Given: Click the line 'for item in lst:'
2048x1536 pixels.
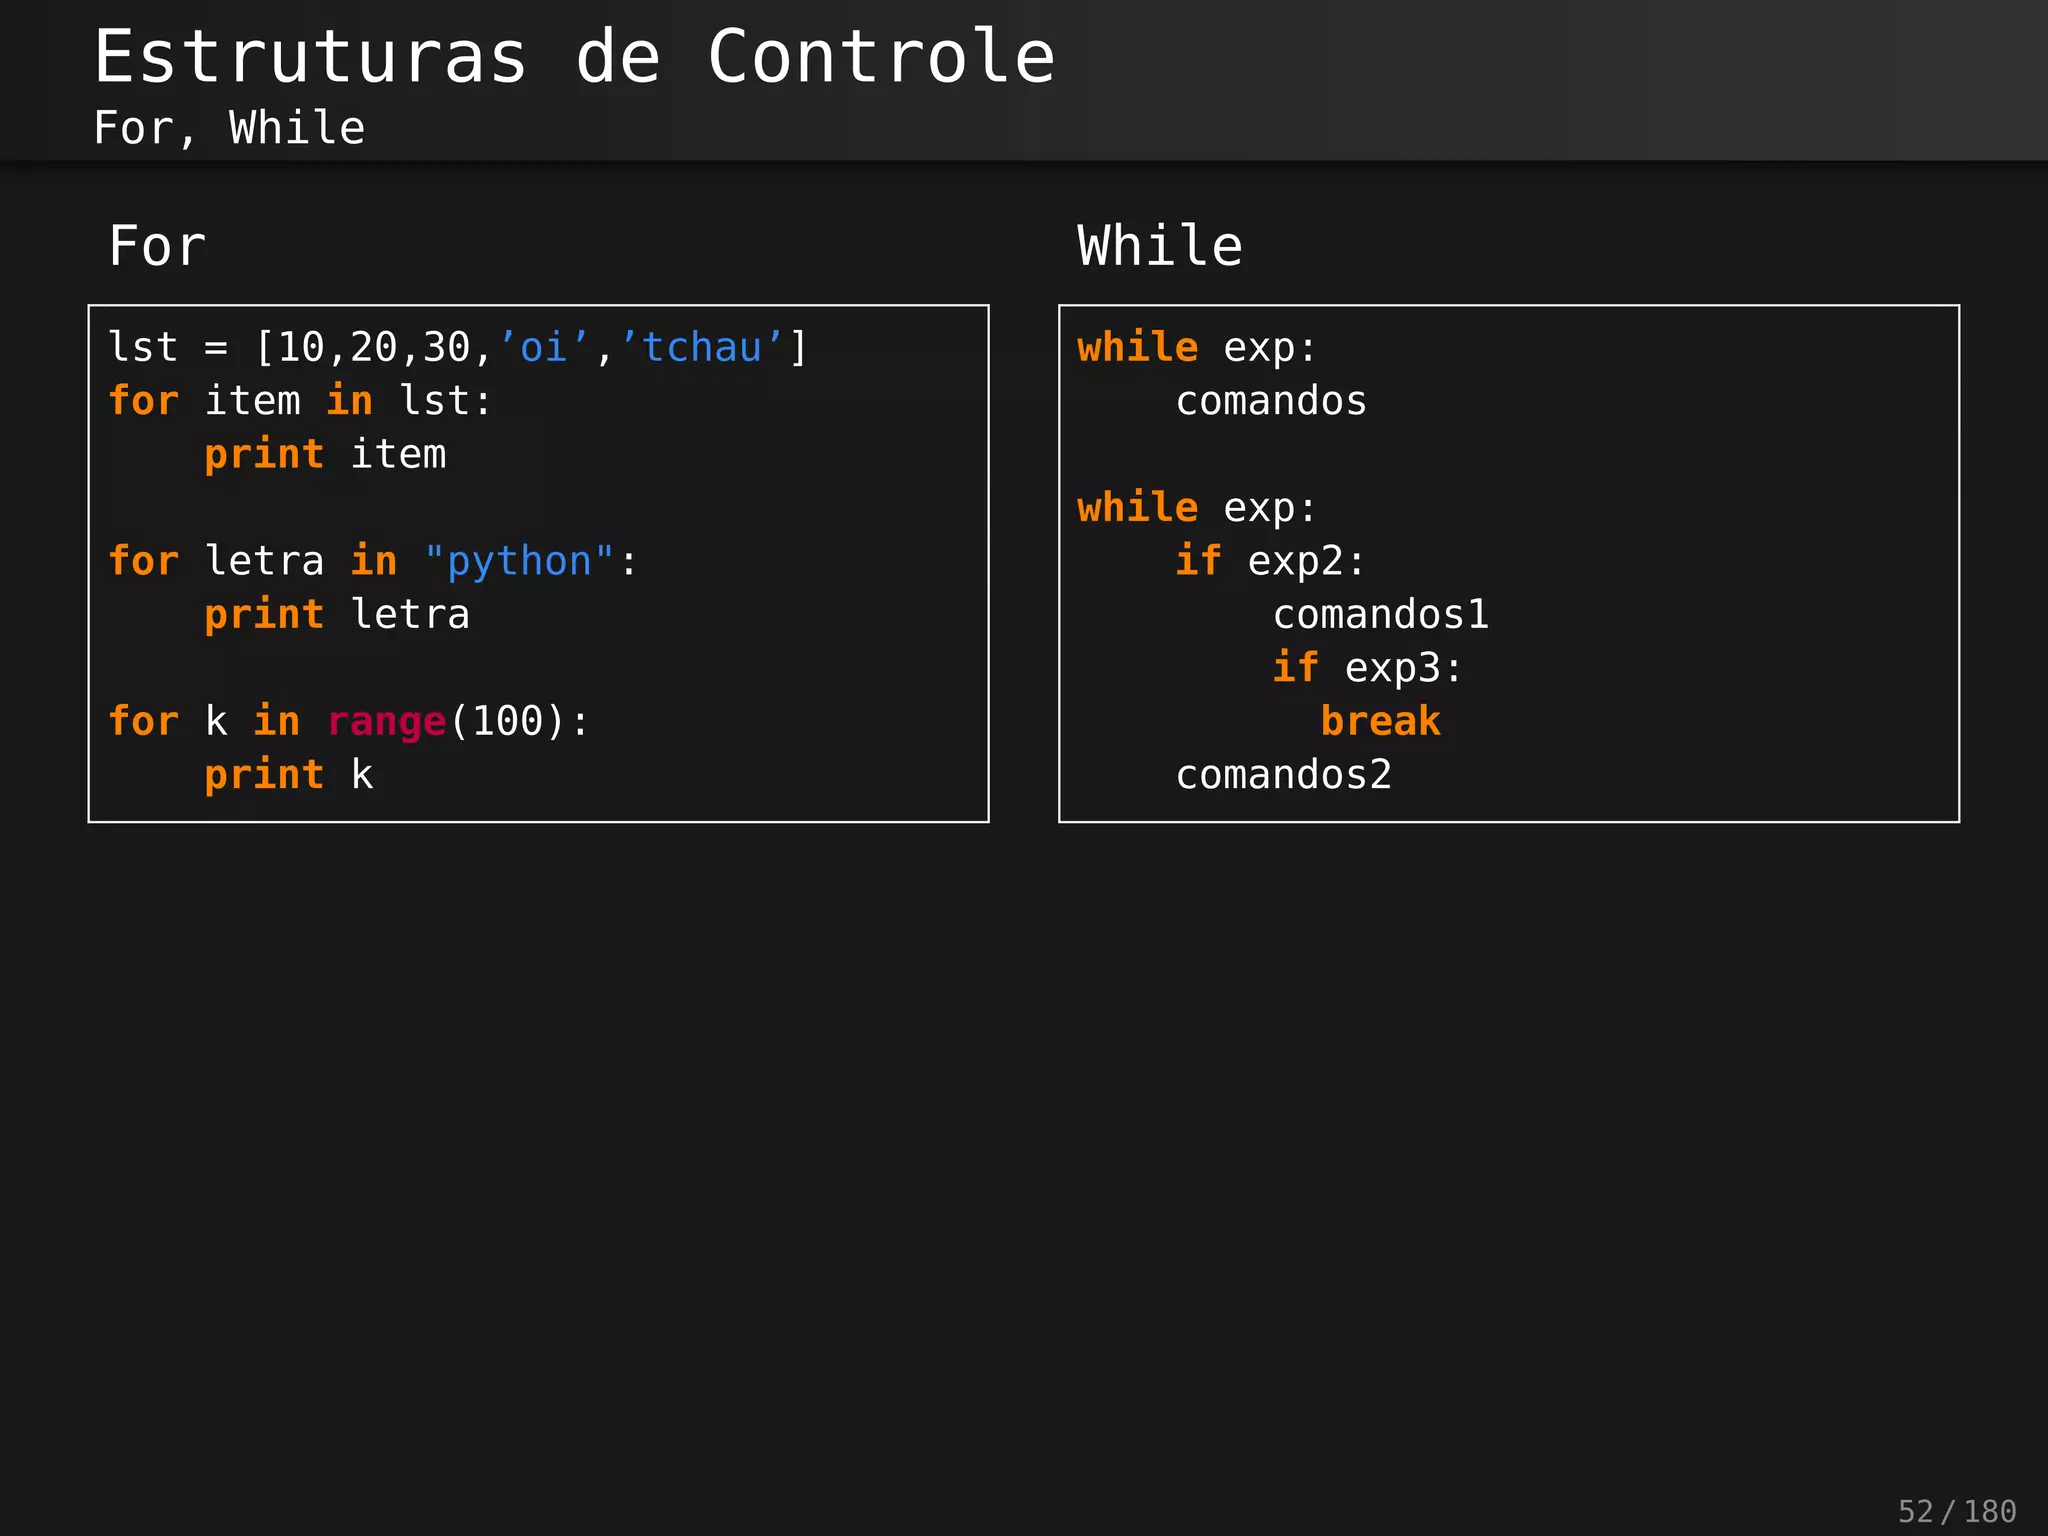Looking at the screenshot, I should [x=300, y=401].
